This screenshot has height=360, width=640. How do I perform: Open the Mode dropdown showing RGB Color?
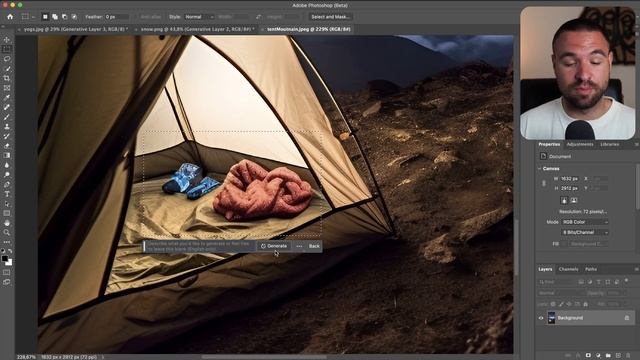point(585,222)
